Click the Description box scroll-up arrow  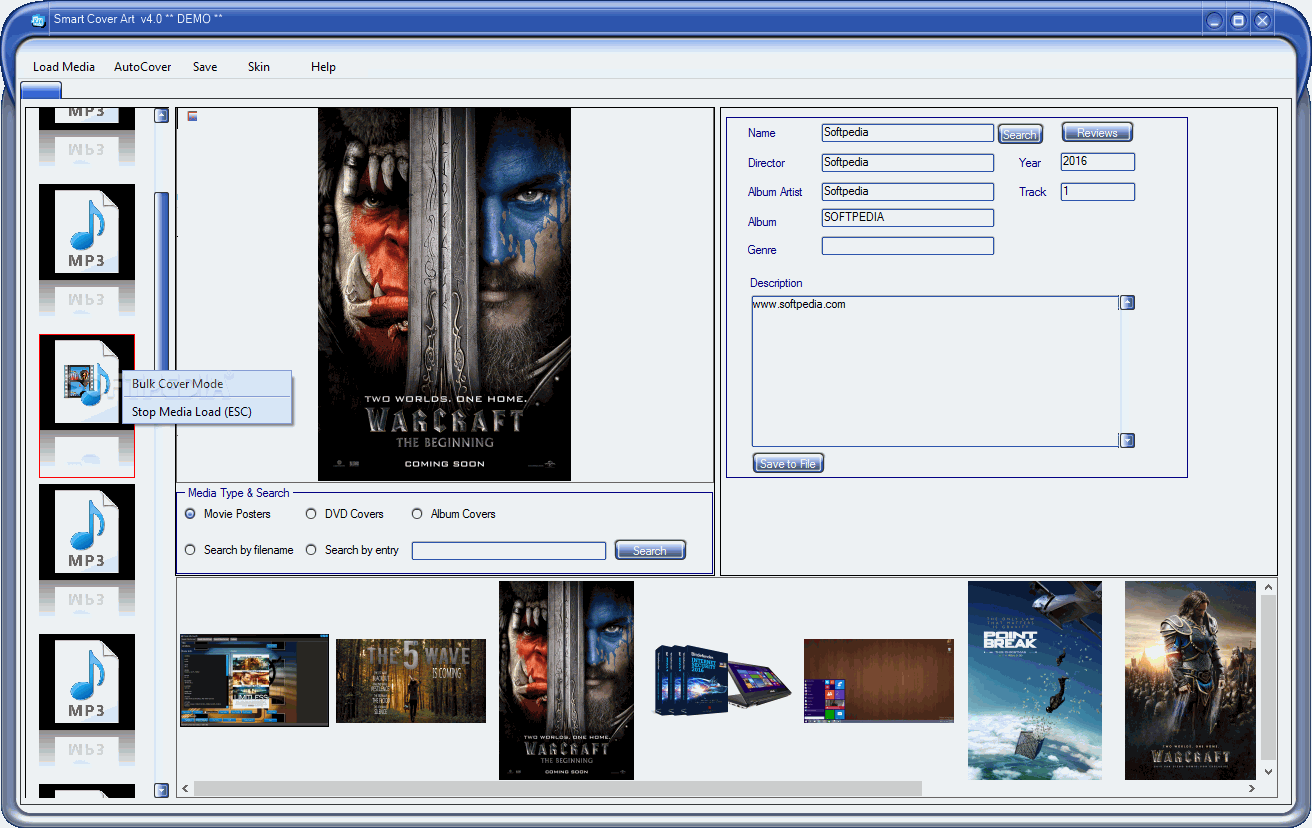click(x=1127, y=302)
